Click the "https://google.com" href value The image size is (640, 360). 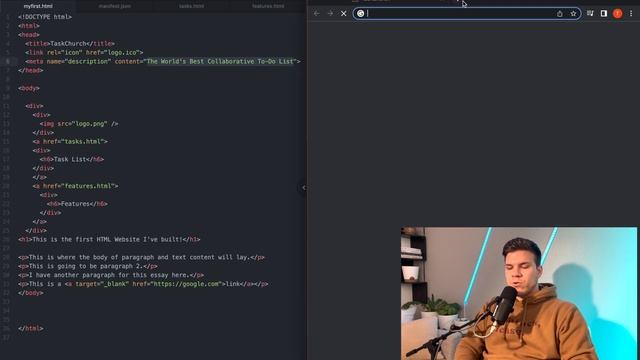click(x=187, y=284)
